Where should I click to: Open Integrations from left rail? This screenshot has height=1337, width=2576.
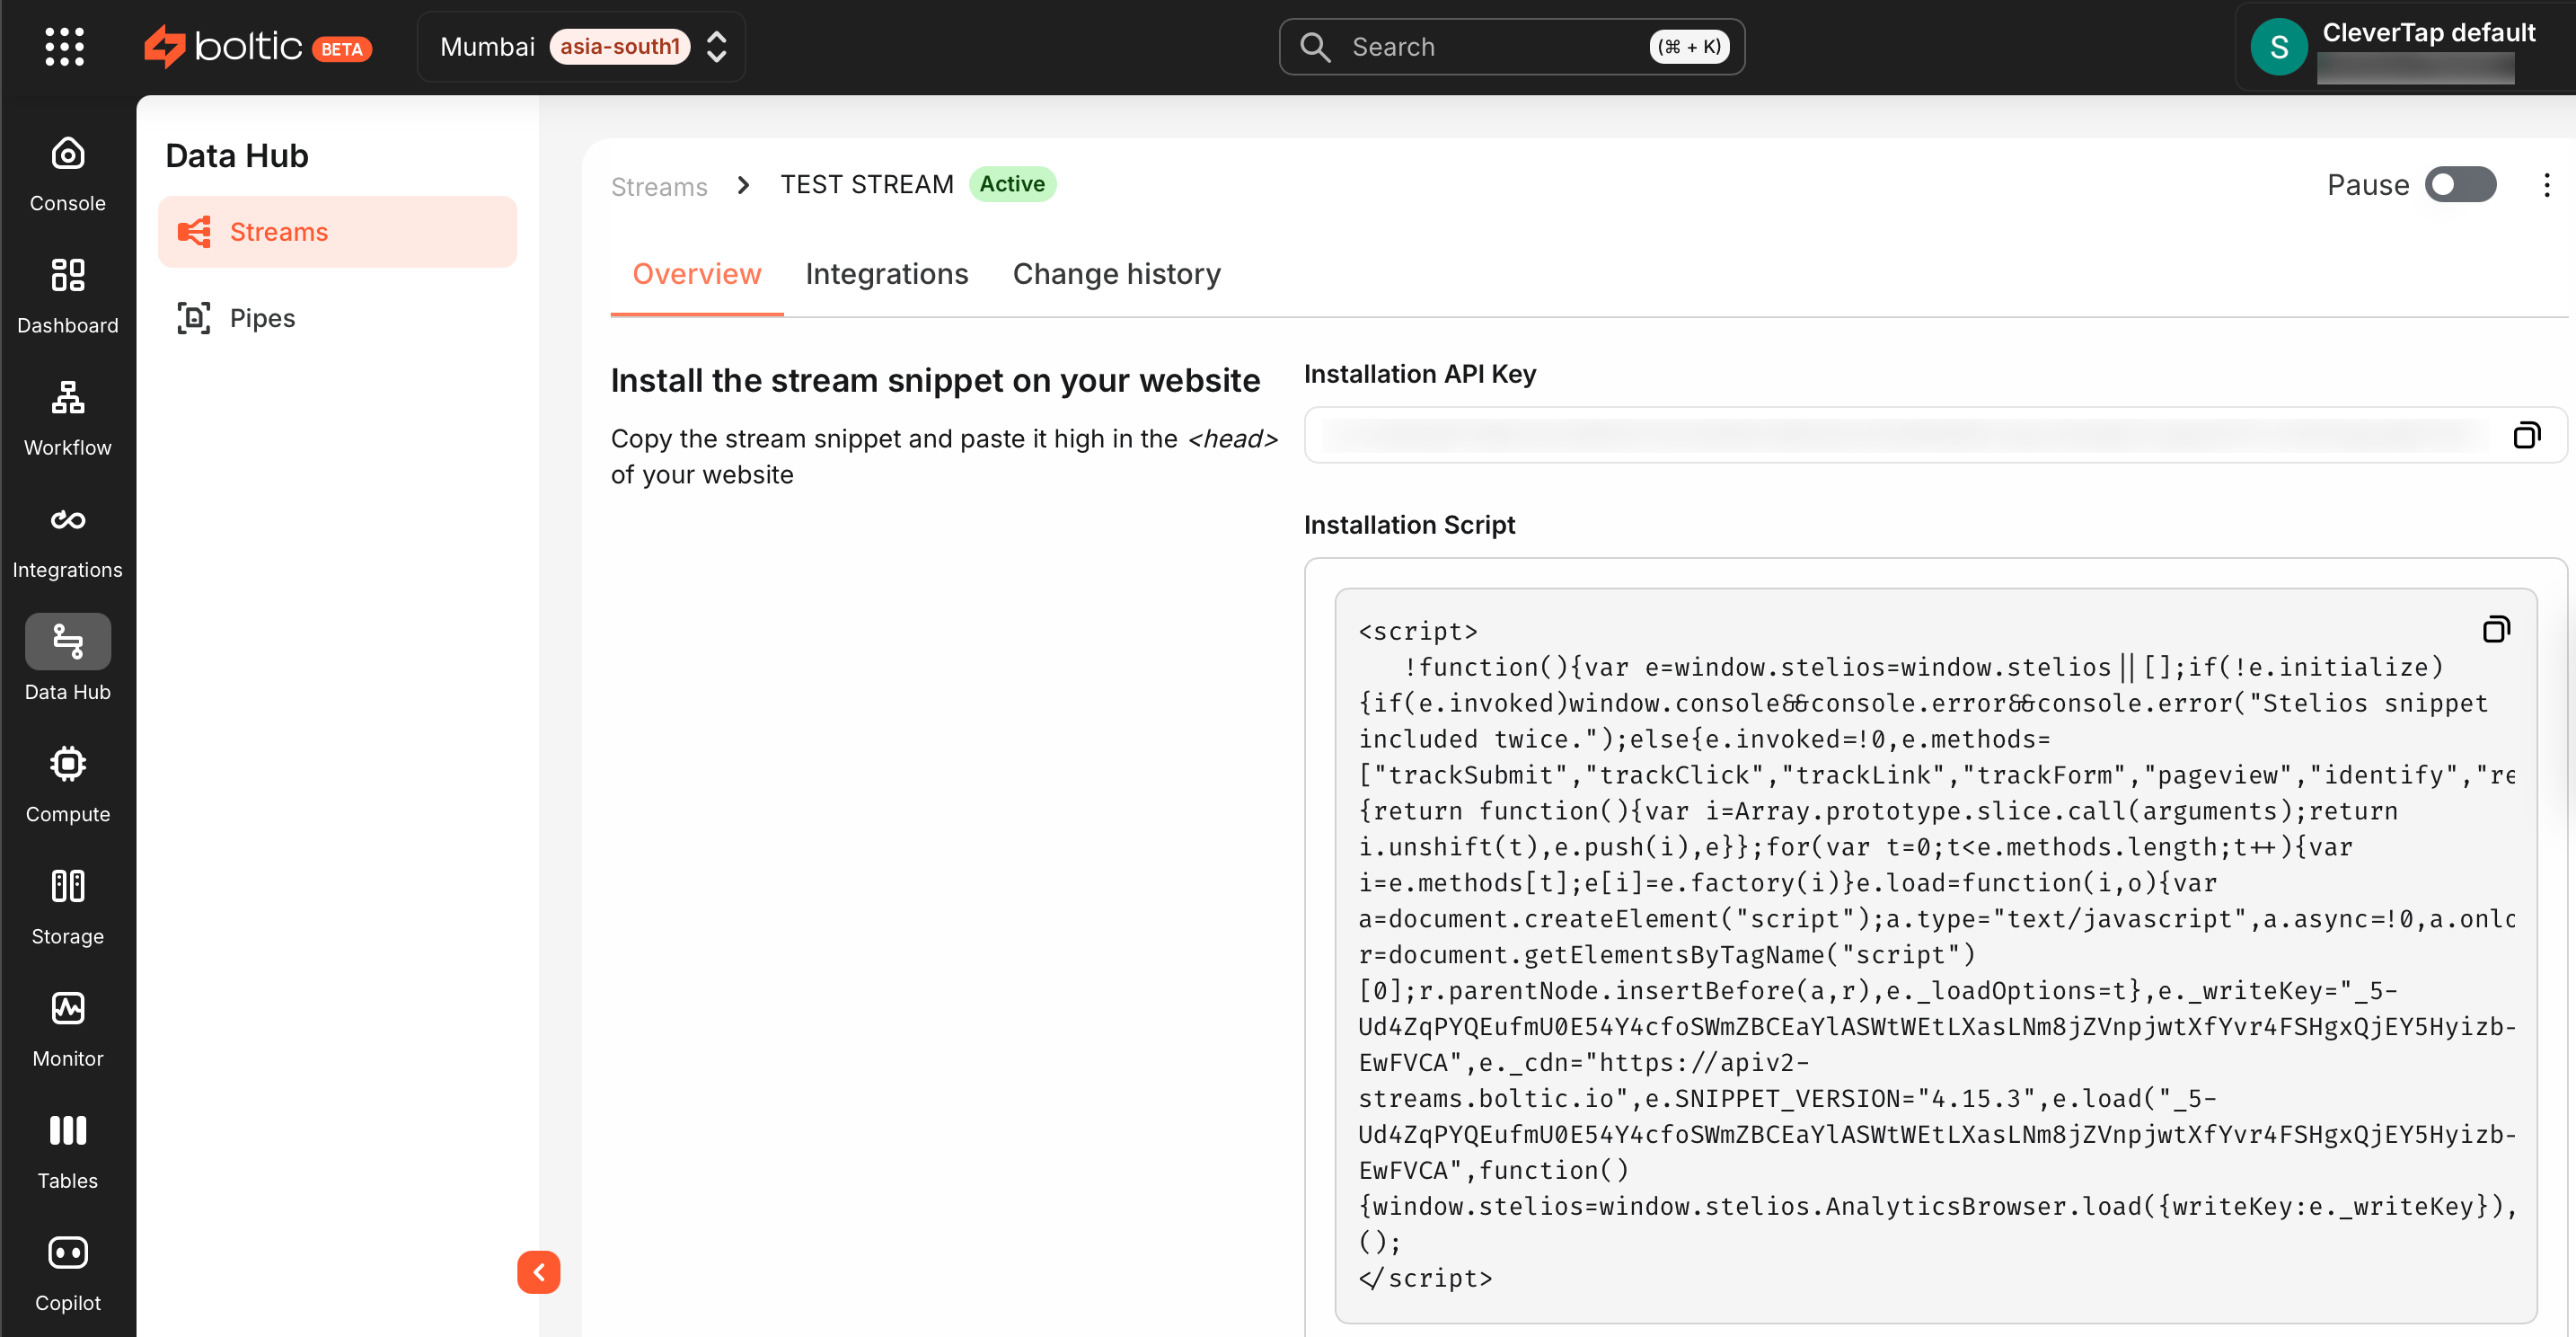(x=67, y=541)
